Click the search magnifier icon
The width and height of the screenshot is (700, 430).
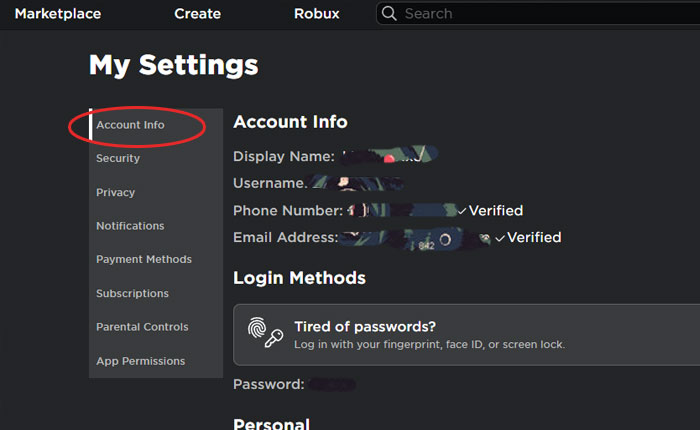coord(390,14)
